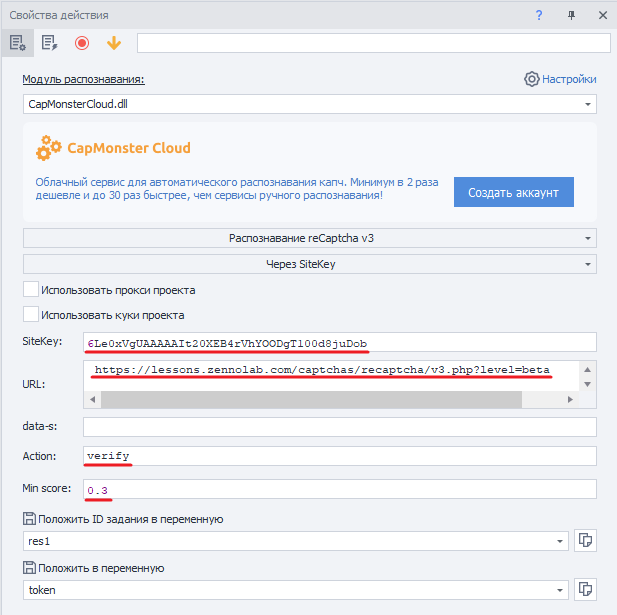This screenshot has height=615, width=617.
Task: Click copy icon next to token variable
Action: click(587, 590)
